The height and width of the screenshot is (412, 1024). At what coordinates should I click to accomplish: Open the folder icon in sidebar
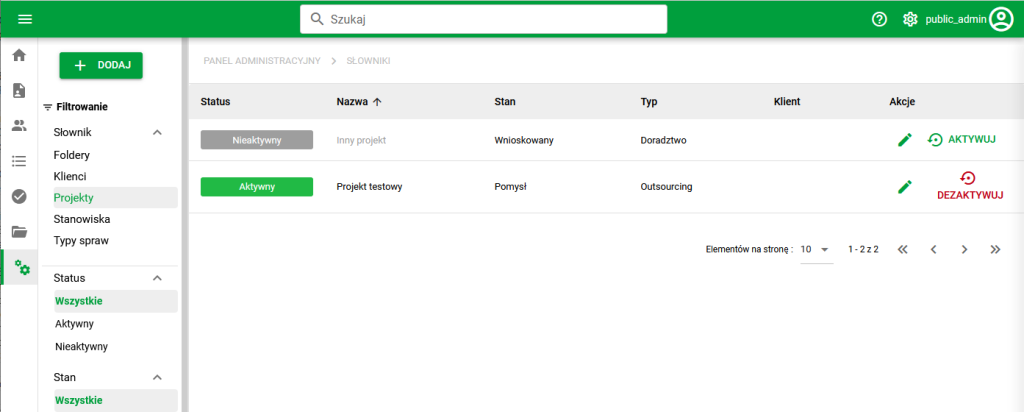point(19,232)
